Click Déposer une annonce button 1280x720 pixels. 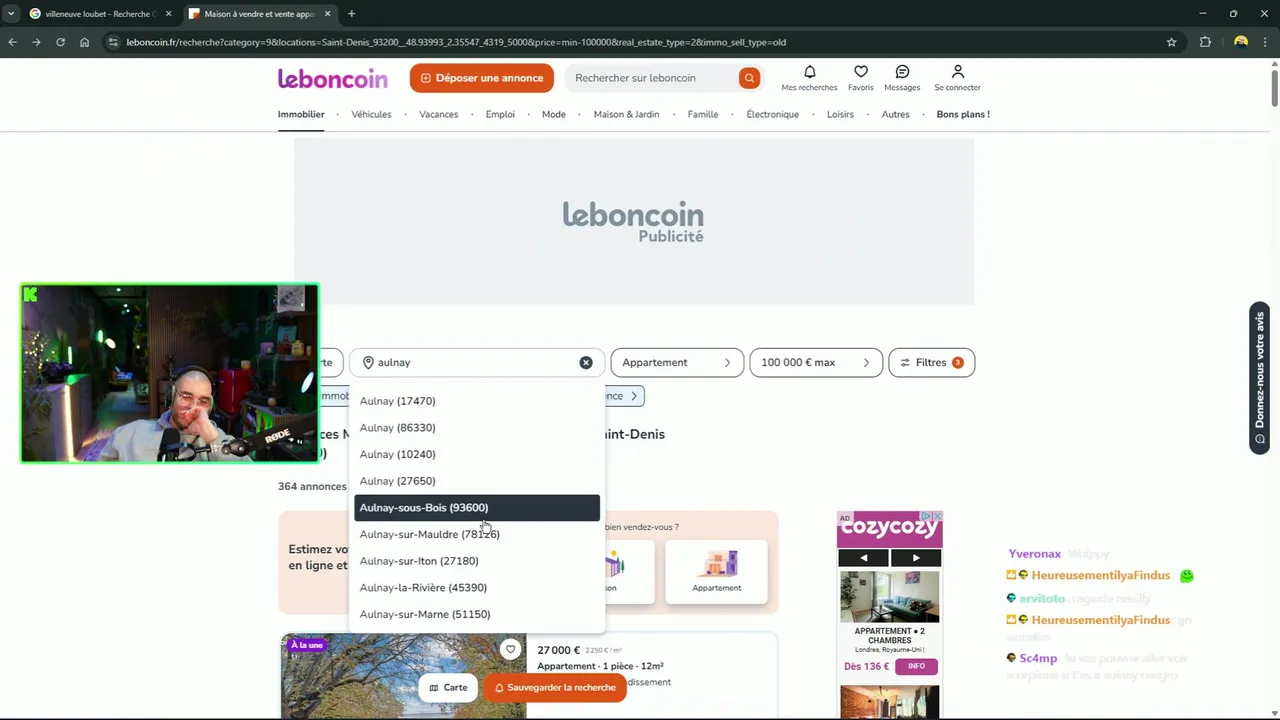click(x=481, y=78)
